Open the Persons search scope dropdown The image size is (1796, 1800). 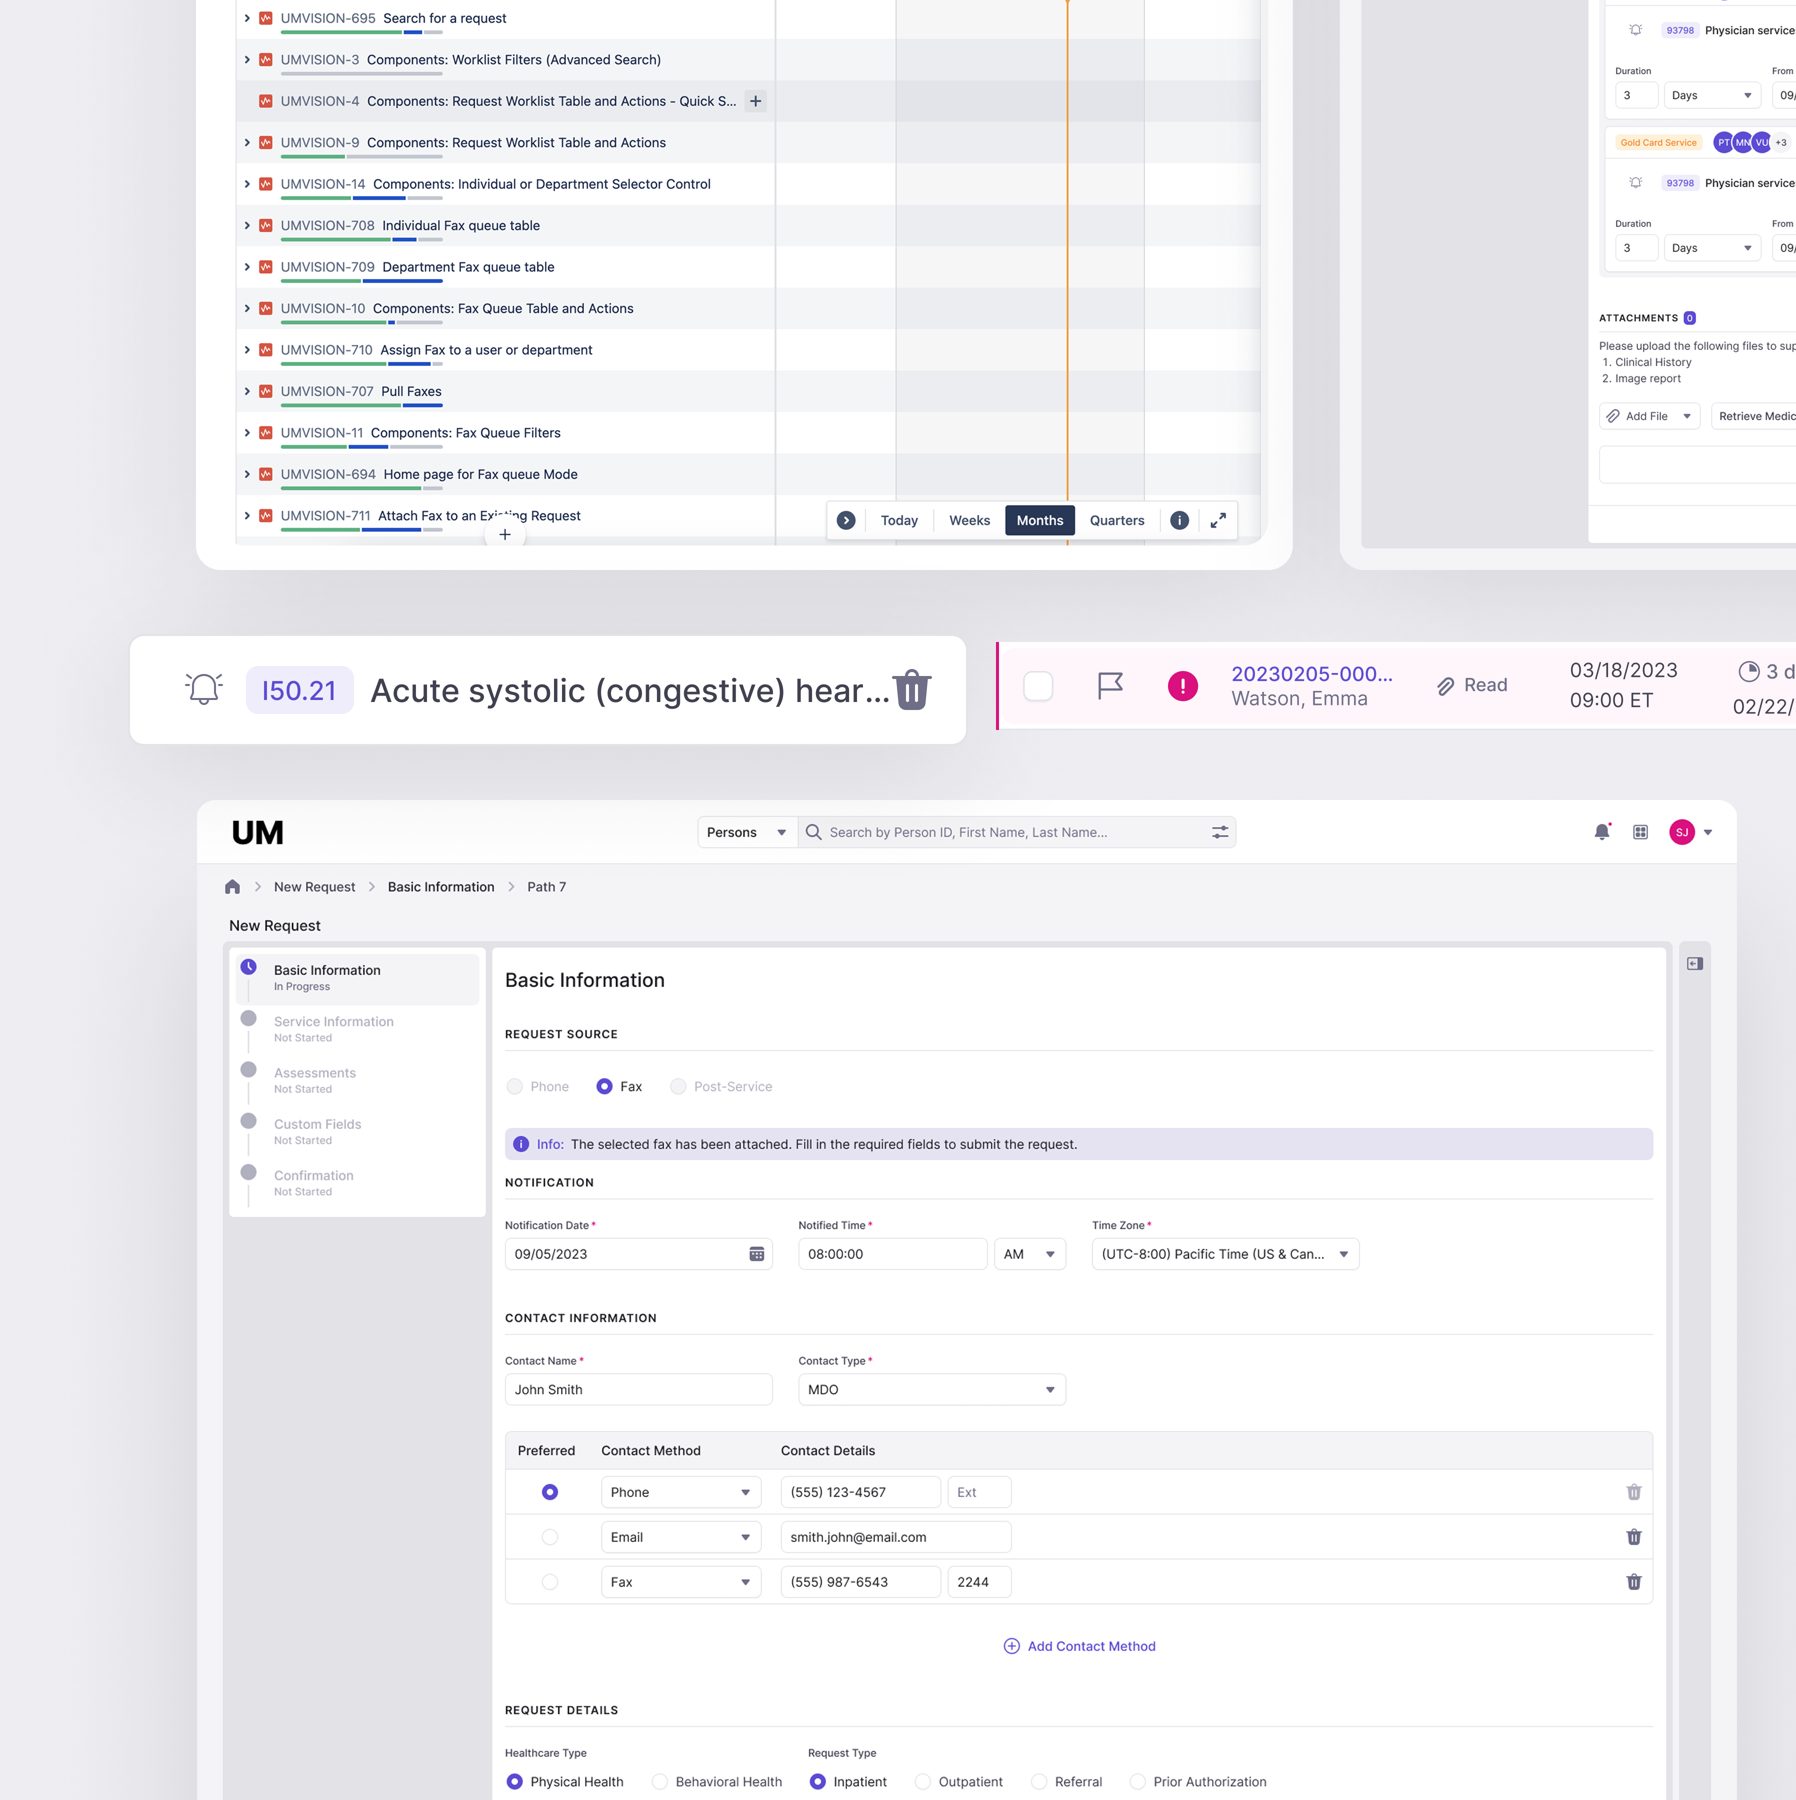coord(747,832)
